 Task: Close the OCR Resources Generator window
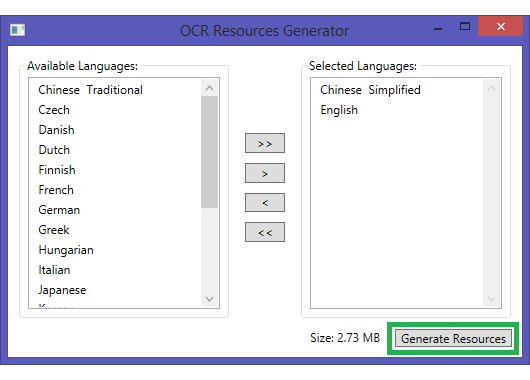click(x=501, y=26)
